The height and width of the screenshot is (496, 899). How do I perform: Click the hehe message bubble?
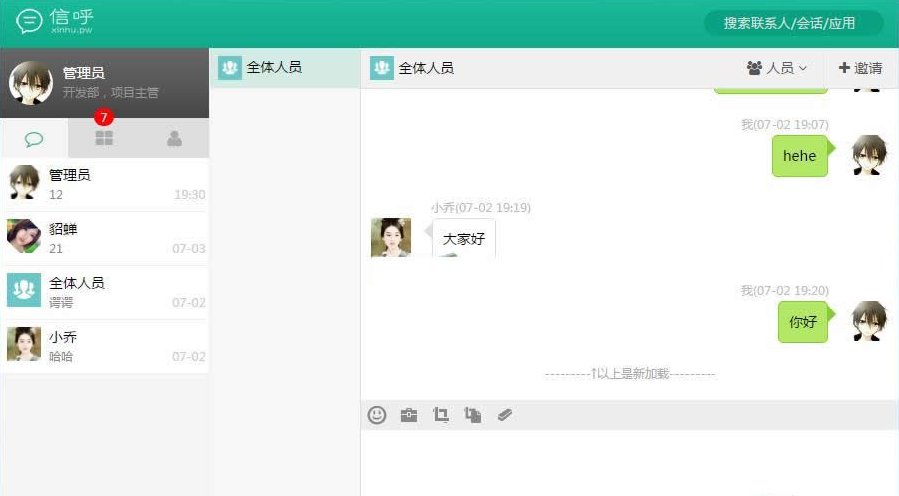click(800, 156)
